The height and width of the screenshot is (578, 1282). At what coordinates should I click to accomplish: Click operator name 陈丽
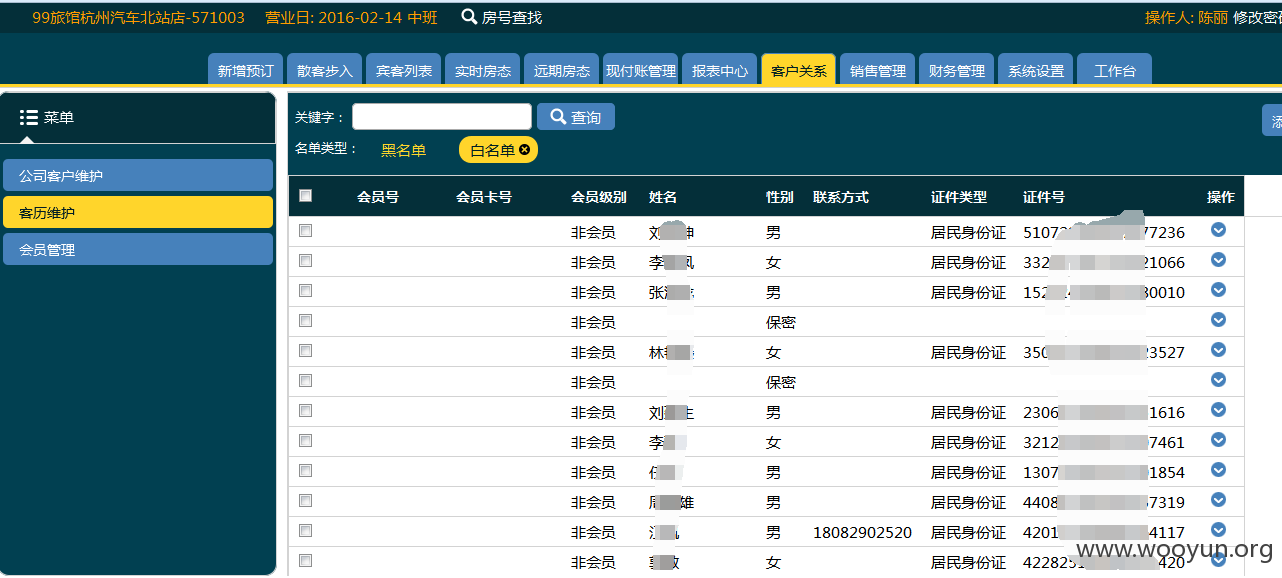pyautogui.click(x=1213, y=17)
